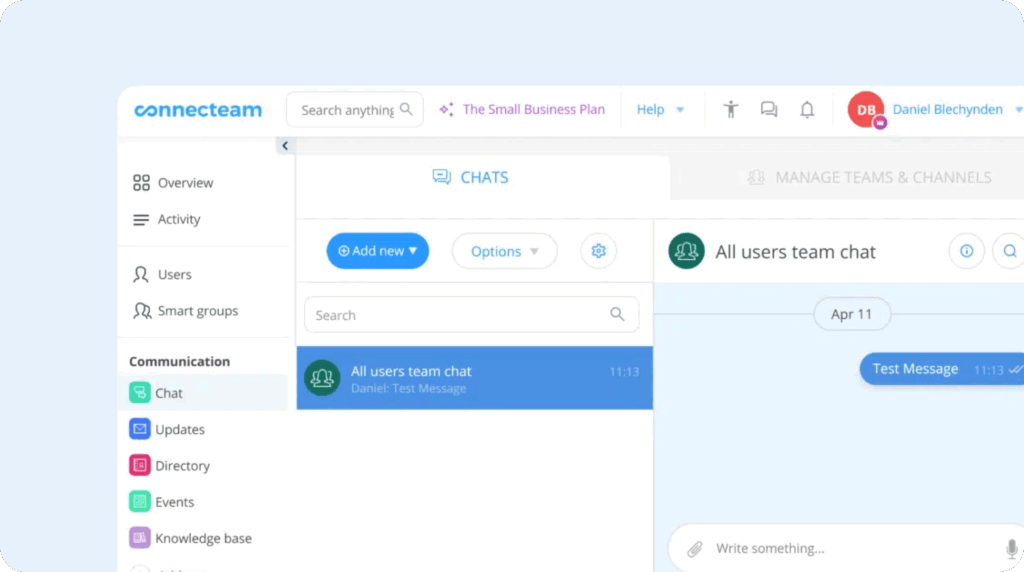Click the chat list Search field
The width and height of the screenshot is (1024, 572).
tap(472, 315)
